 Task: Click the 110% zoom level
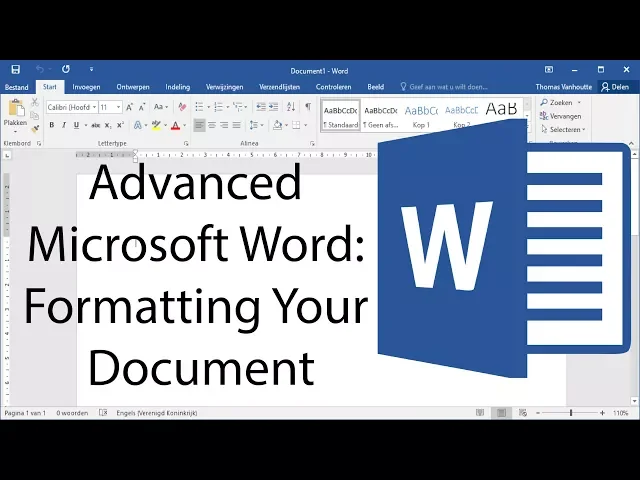click(620, 413)
